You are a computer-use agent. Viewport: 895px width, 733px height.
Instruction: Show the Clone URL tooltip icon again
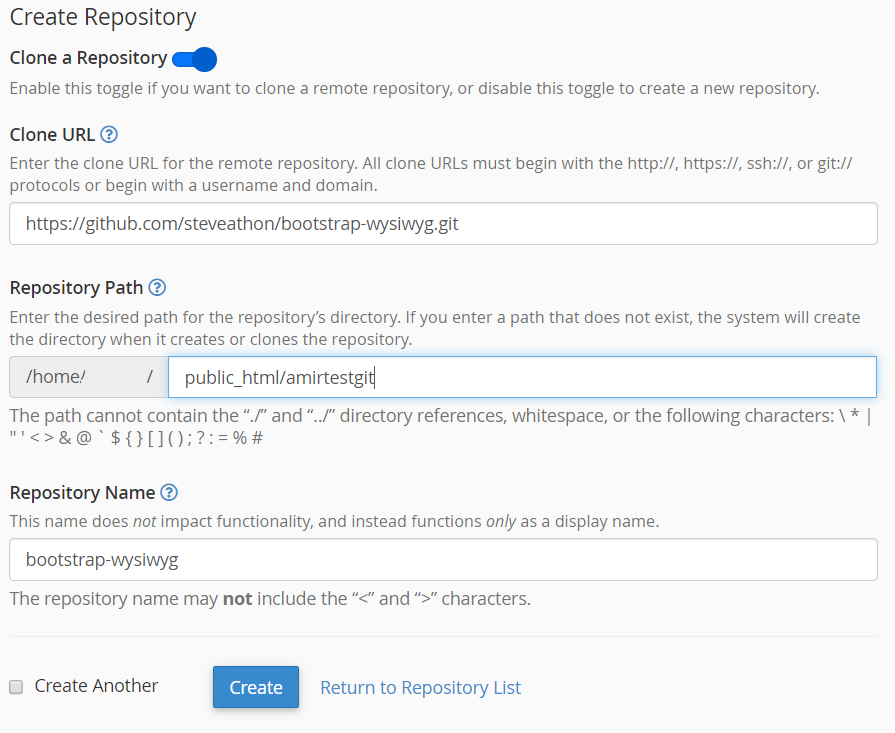point(109,134)
